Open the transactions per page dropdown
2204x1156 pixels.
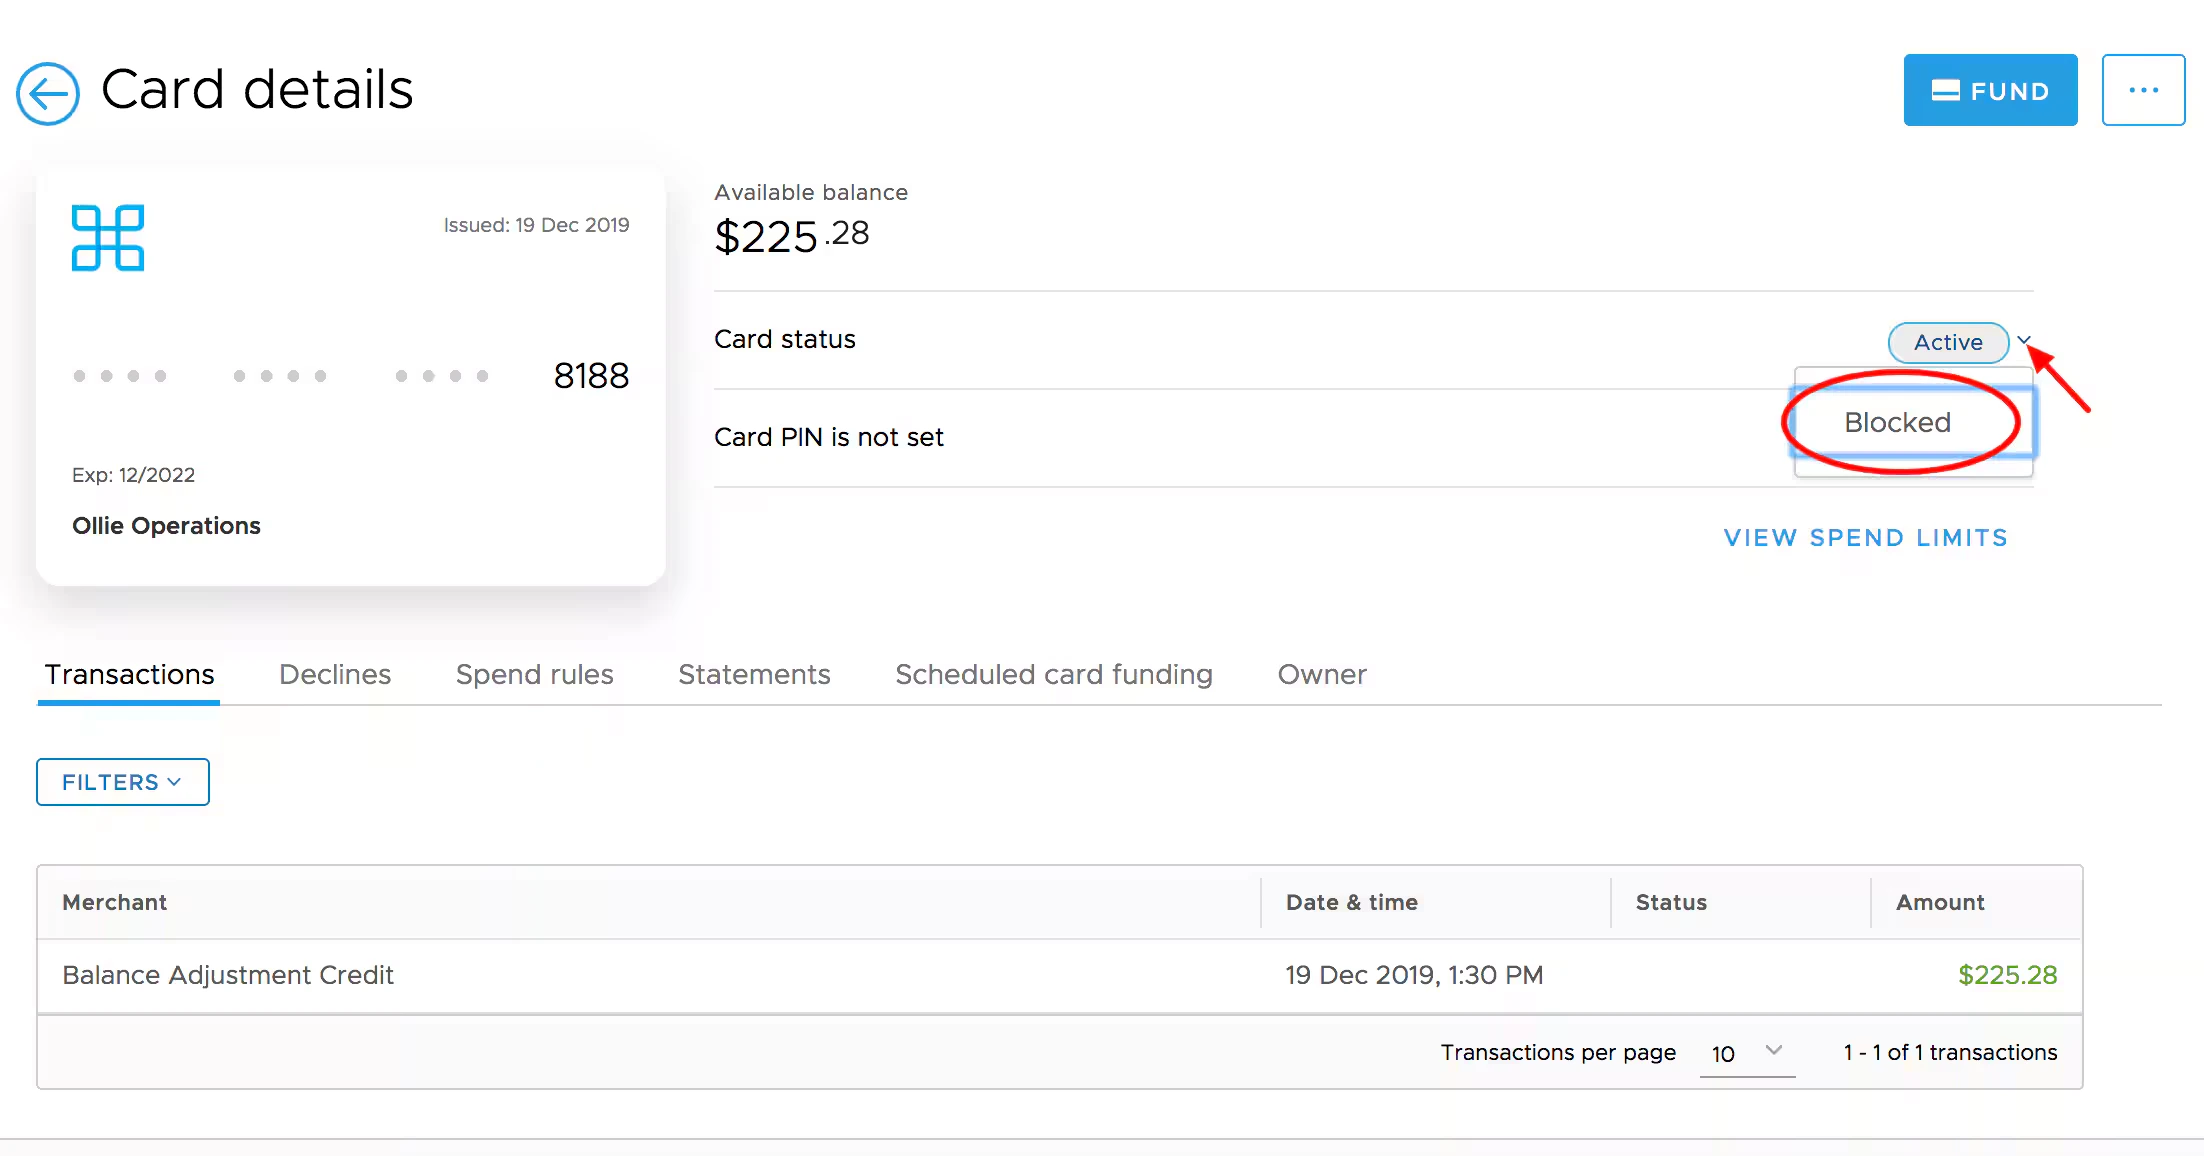(x=1746, y=1053)
